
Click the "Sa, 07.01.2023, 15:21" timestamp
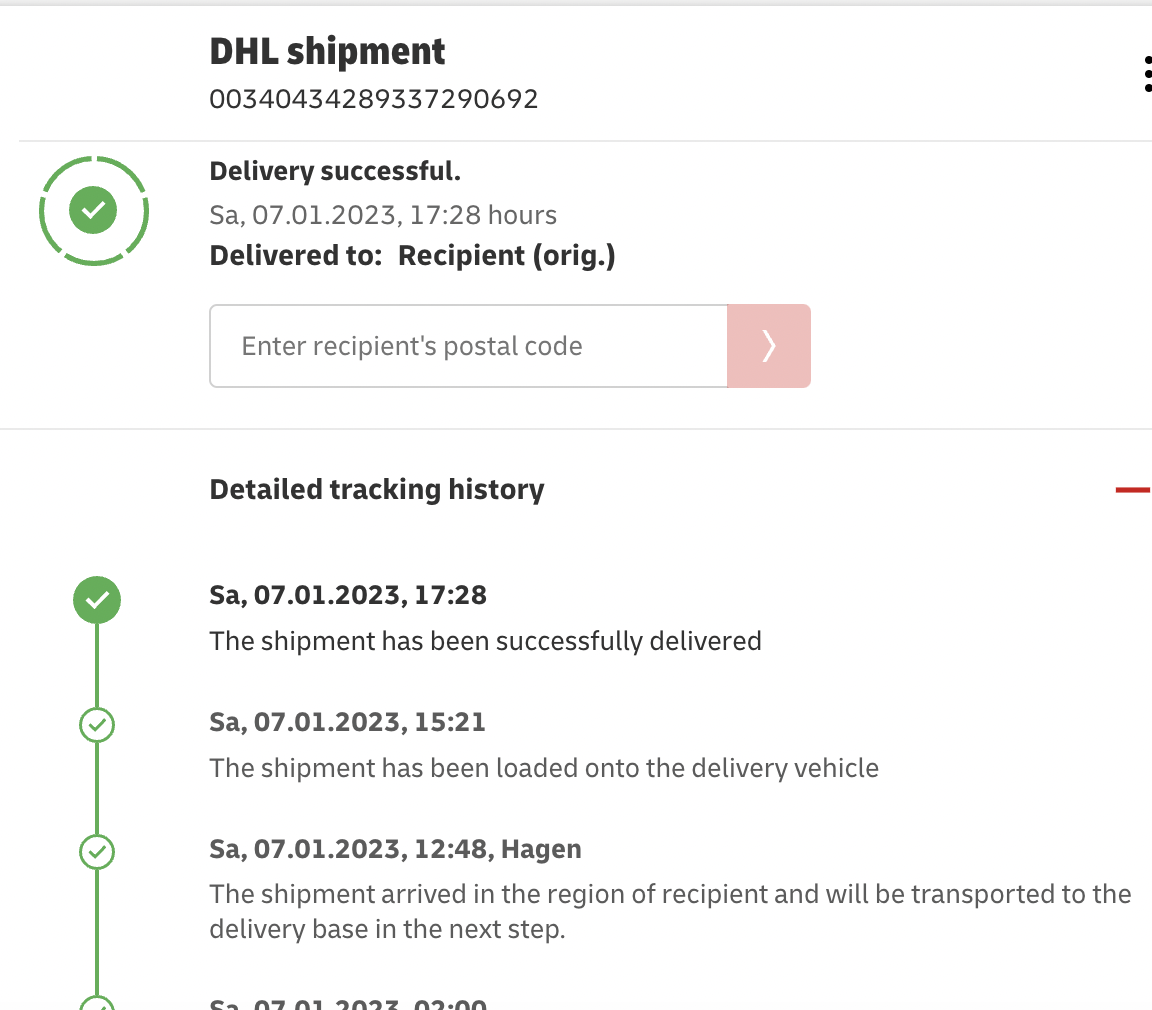point(347,722)
